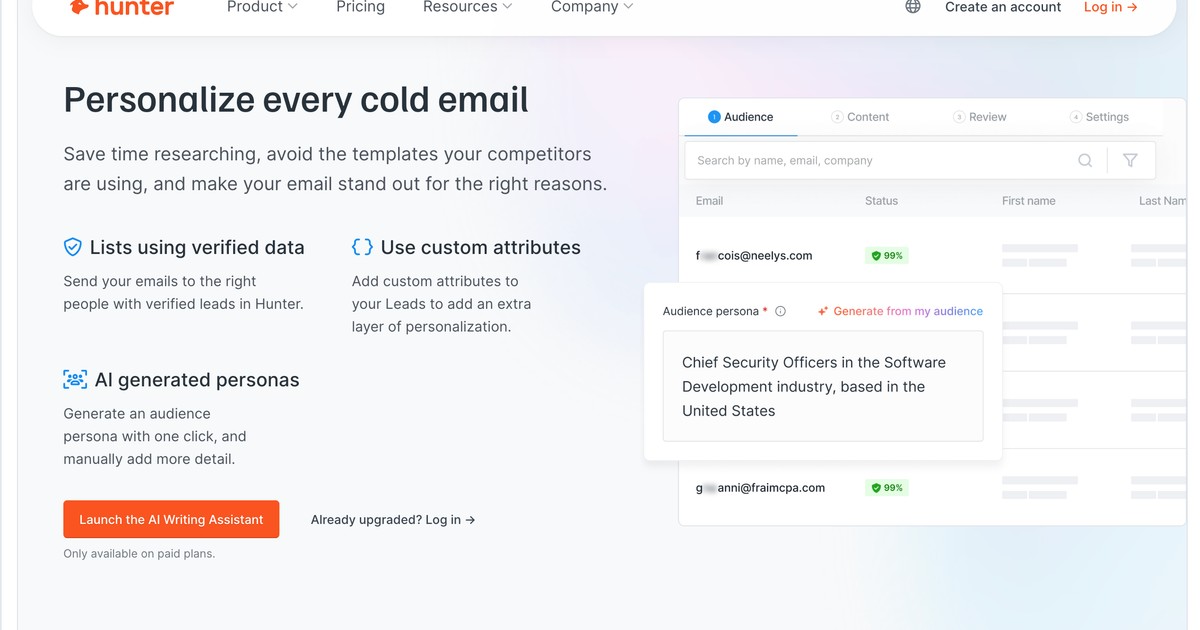Launch the AI Writing Assistant

click(x=171, y=519)
